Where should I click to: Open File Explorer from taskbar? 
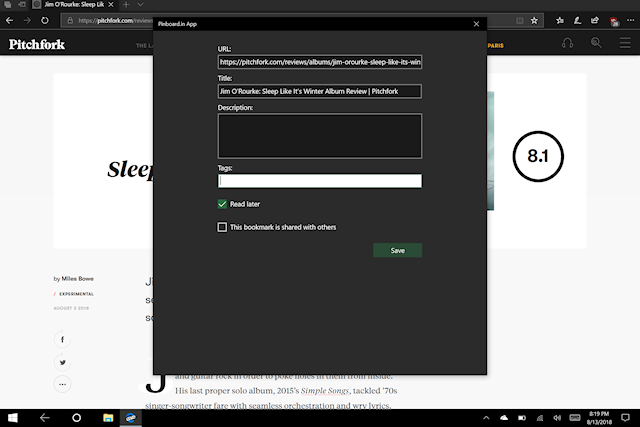(108, 418)
